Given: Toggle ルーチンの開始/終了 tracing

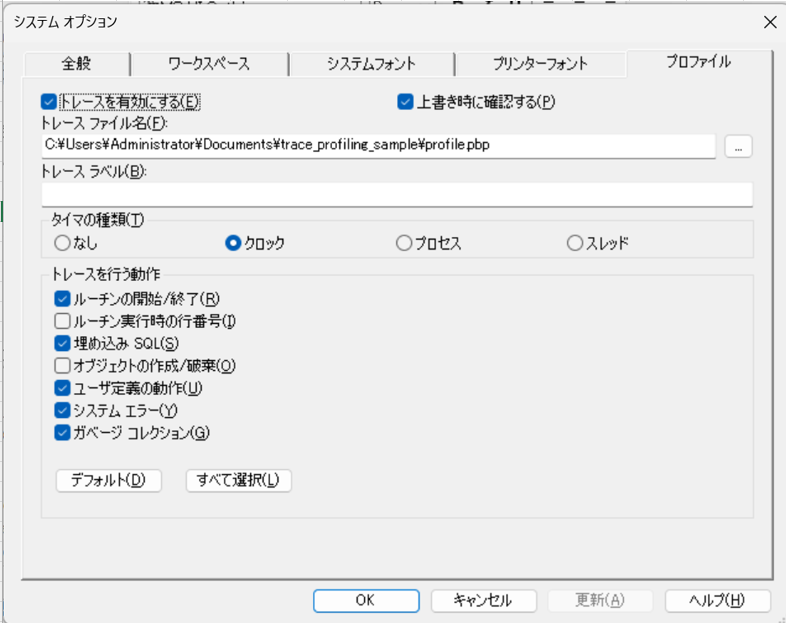Looking at the screenshot, I should coord(62,298).
